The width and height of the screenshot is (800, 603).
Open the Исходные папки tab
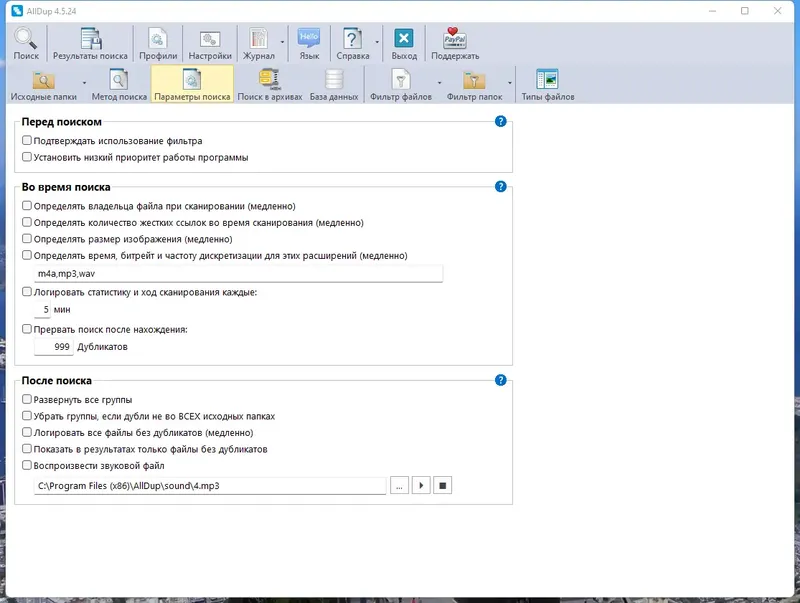44,85
